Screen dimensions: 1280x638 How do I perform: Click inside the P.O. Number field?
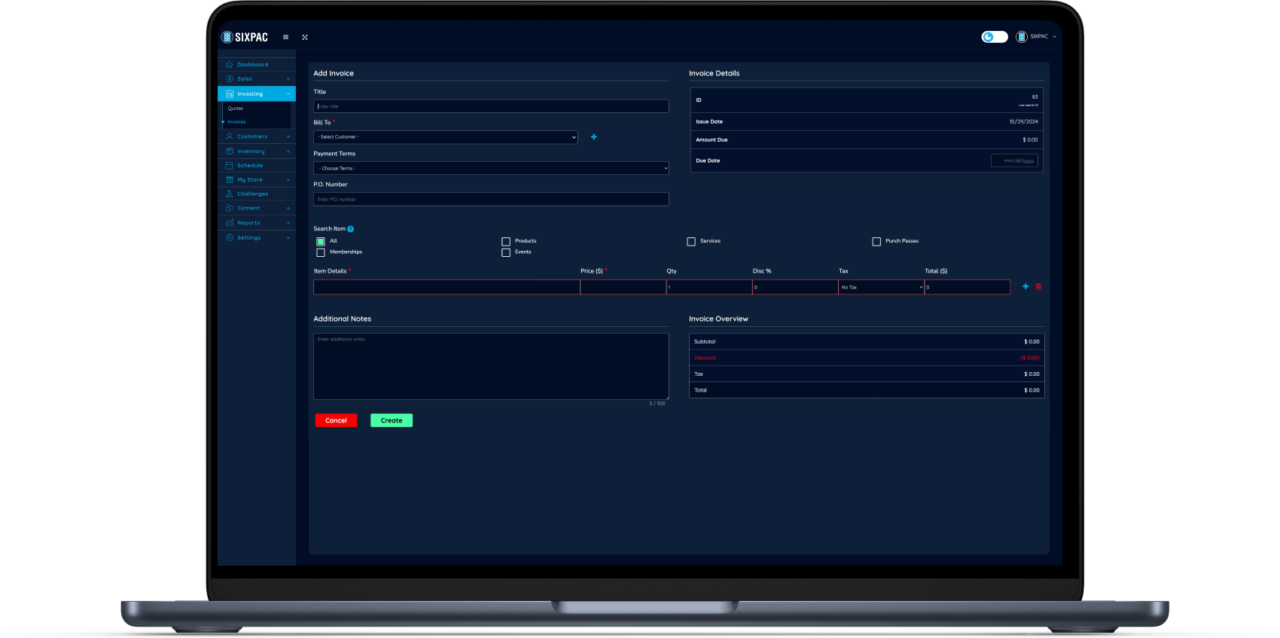click(x=490, y=199)
